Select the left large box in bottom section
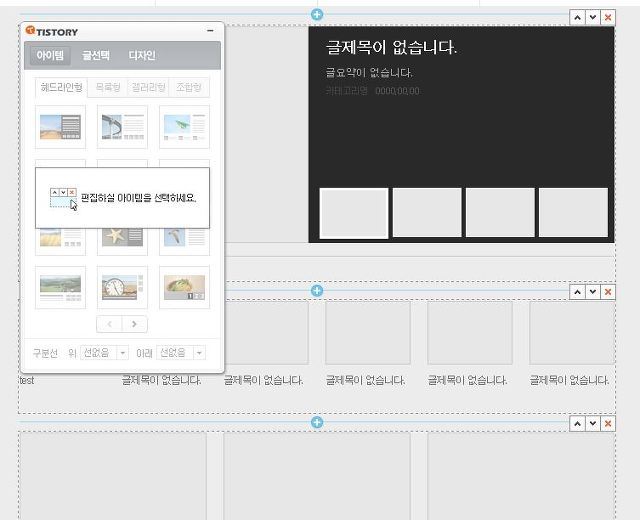The height and width of the screenshot is (520, 640). tap(113, 476)
